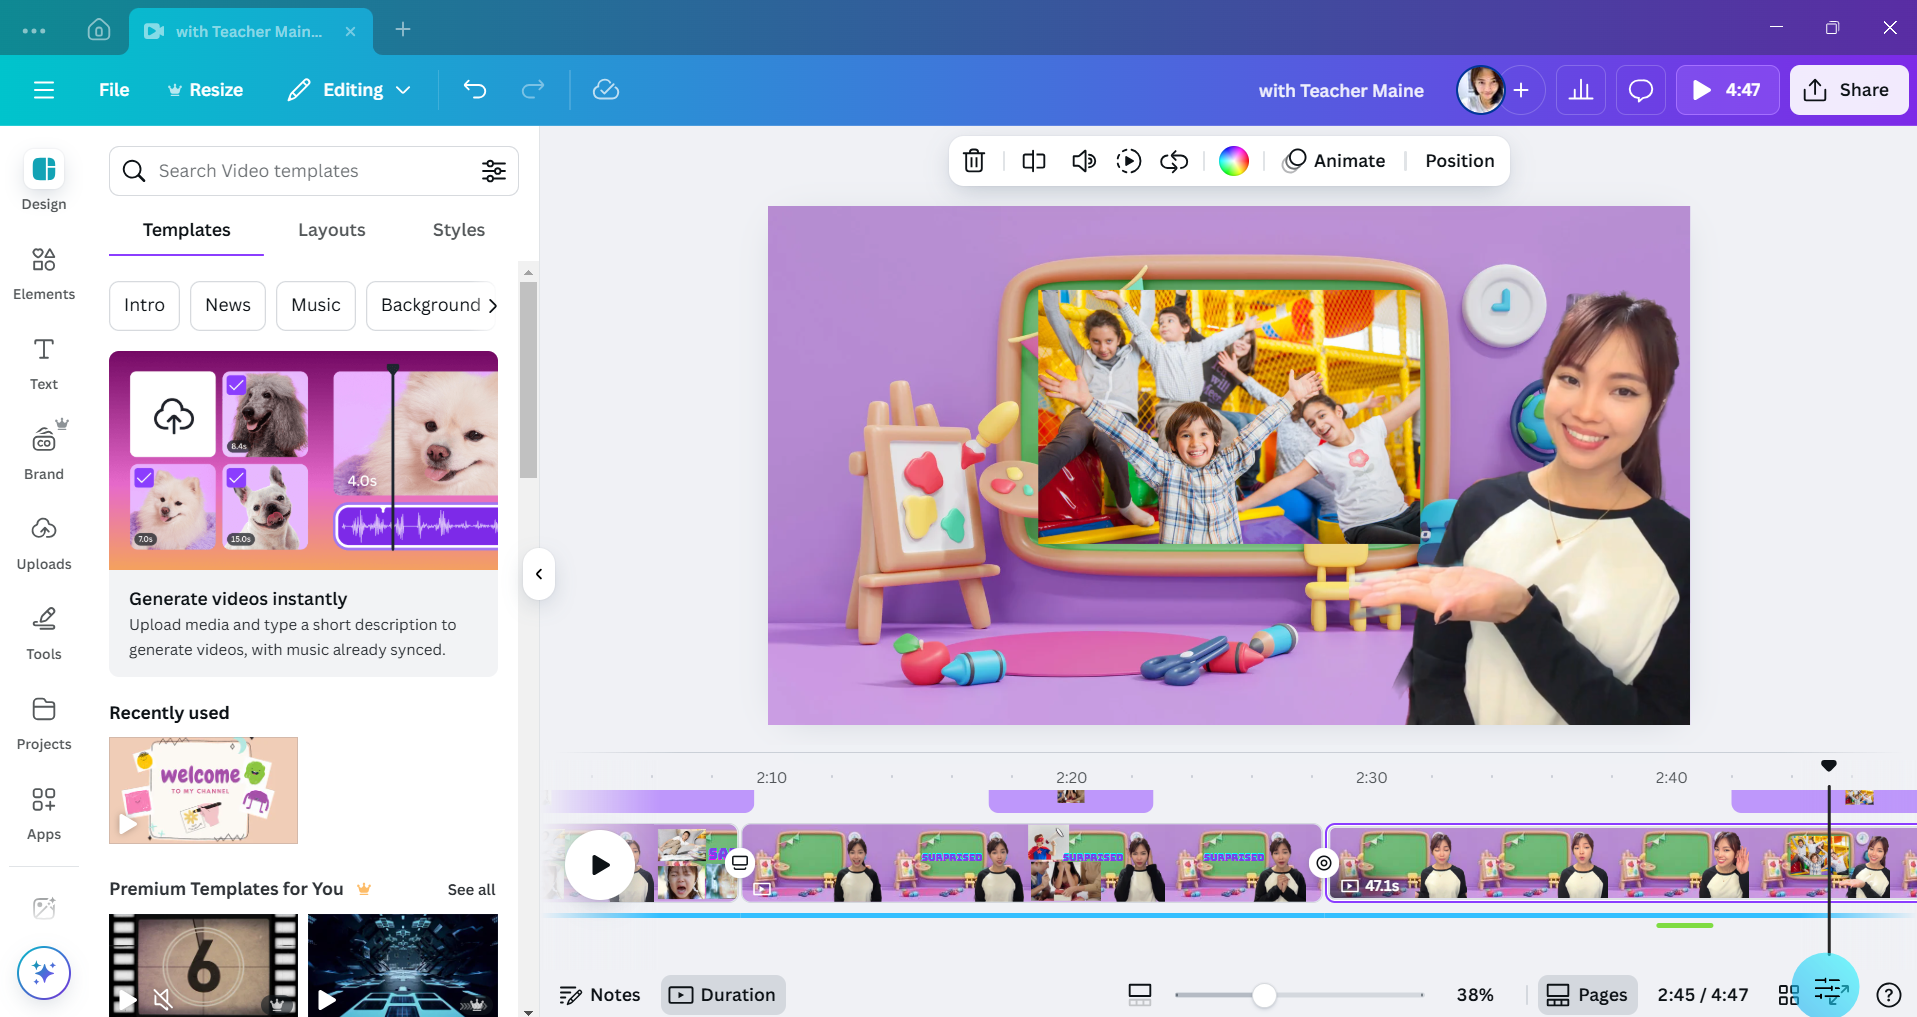This screenshot has width=1917, height=1017.
Task: Toggle Duration display button
Action: pyautogui.click(x=723, y=995)
